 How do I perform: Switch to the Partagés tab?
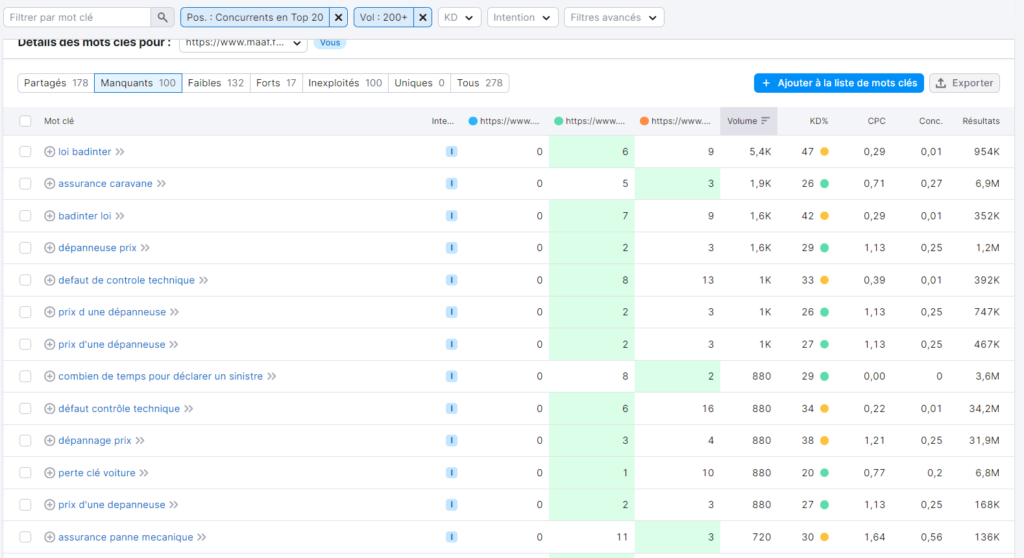56,83
